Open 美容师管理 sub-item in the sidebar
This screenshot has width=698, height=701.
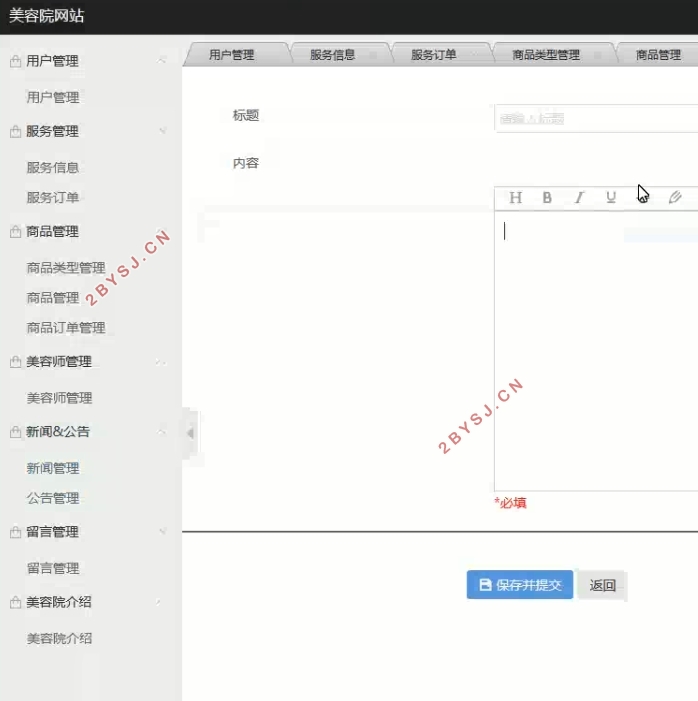[59, 398]
